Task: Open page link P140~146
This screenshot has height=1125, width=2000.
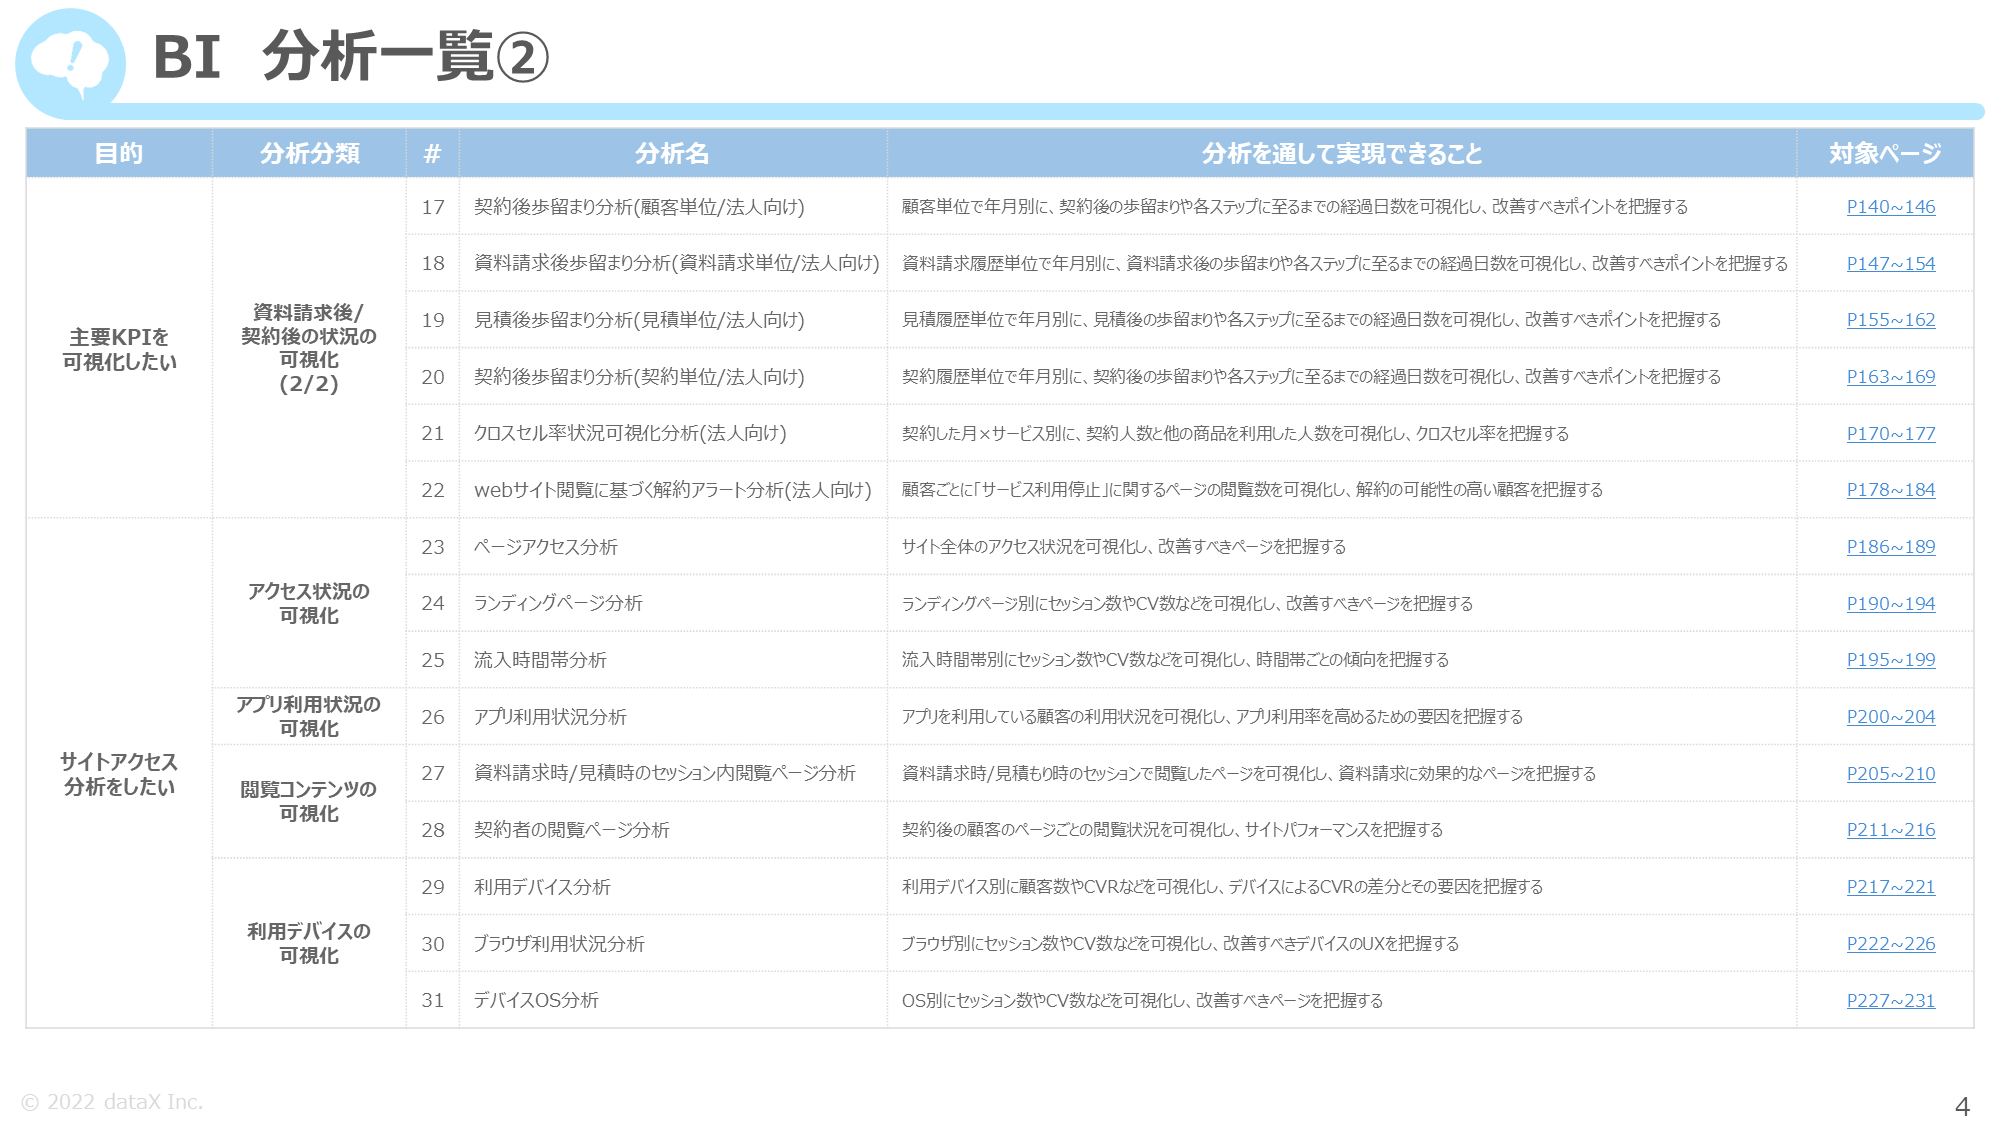Action: 1890,207
